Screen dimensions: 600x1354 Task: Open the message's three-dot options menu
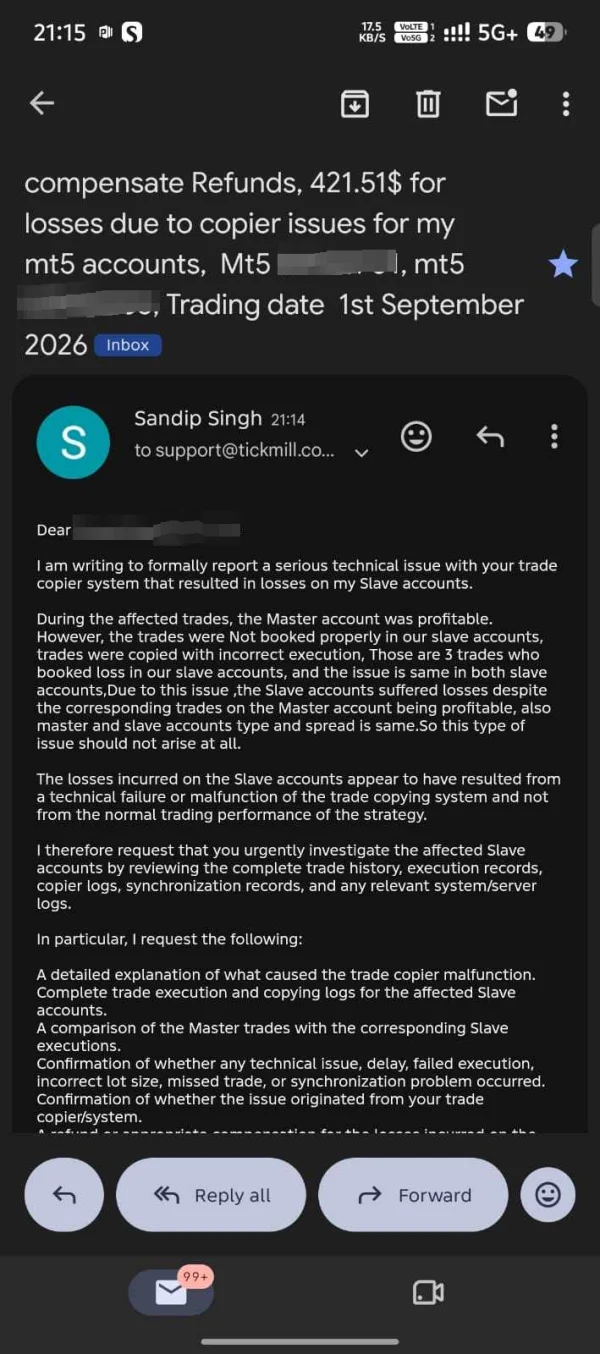pos(554,436)
